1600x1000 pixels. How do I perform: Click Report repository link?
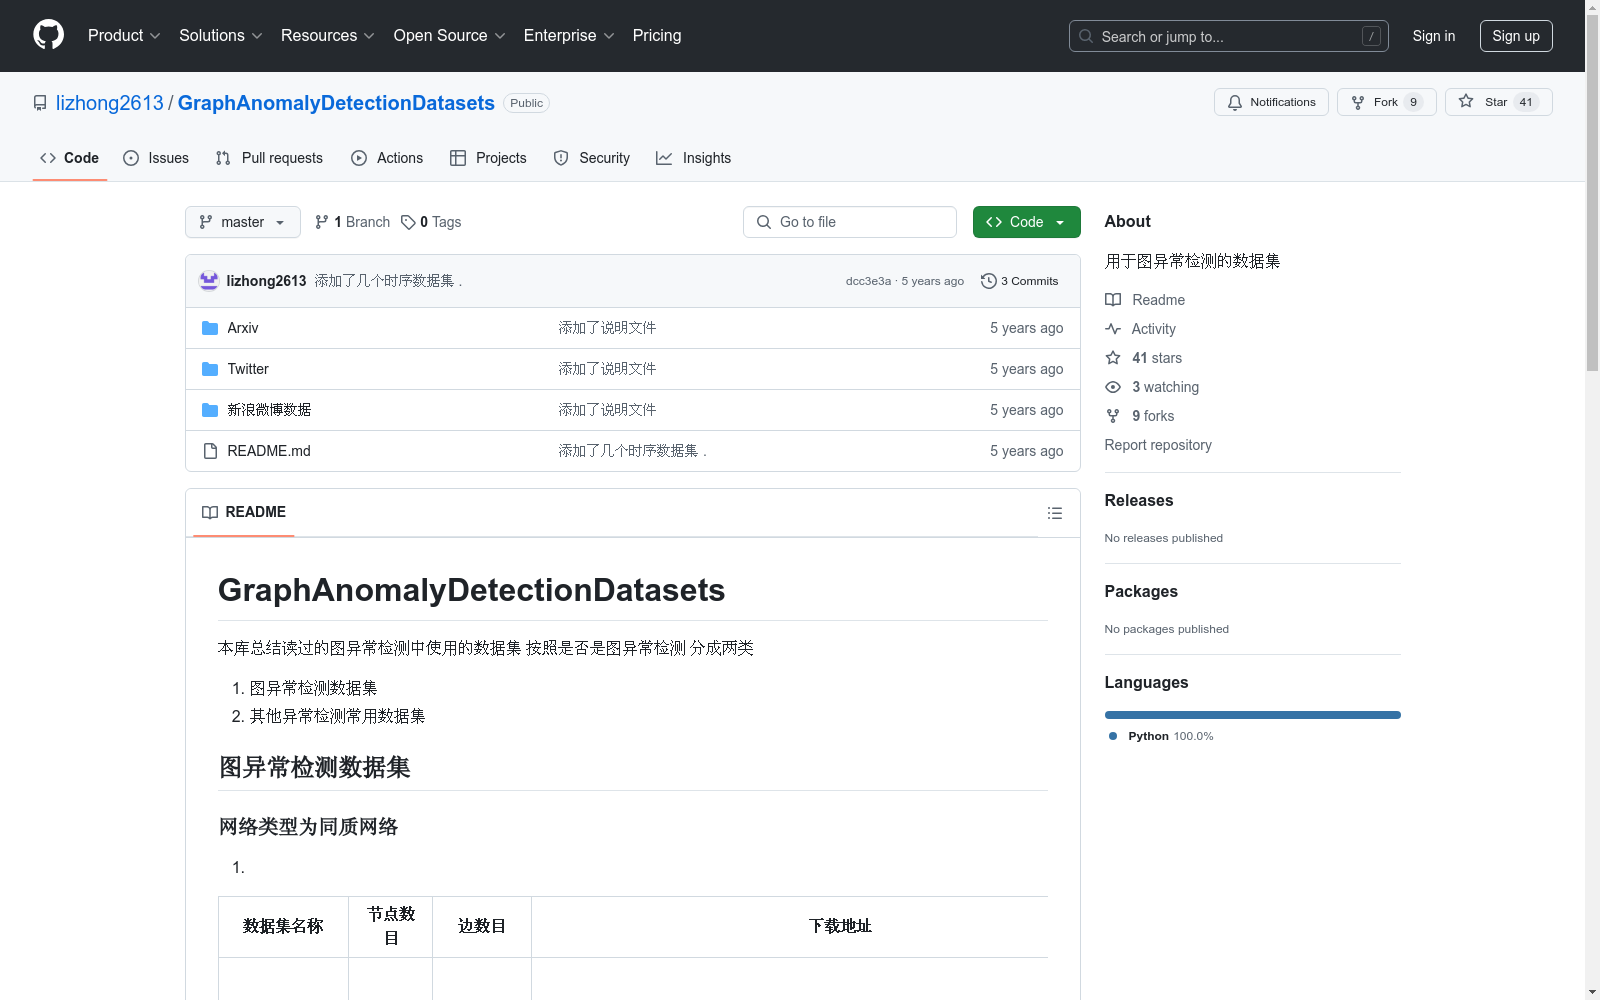click(1158, 445)
